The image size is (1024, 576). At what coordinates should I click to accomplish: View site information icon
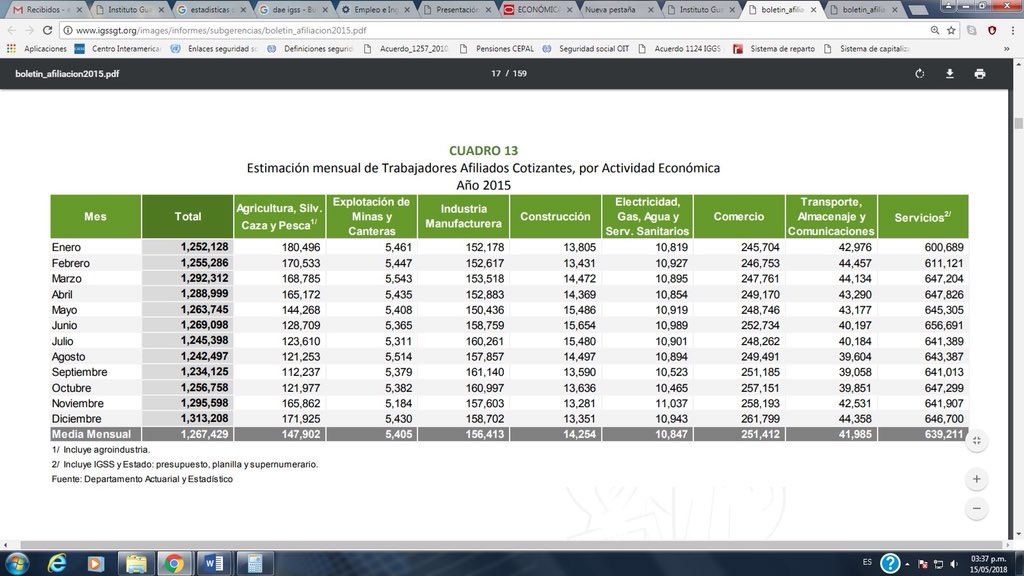pyautogui.click(x=67, y=30)
